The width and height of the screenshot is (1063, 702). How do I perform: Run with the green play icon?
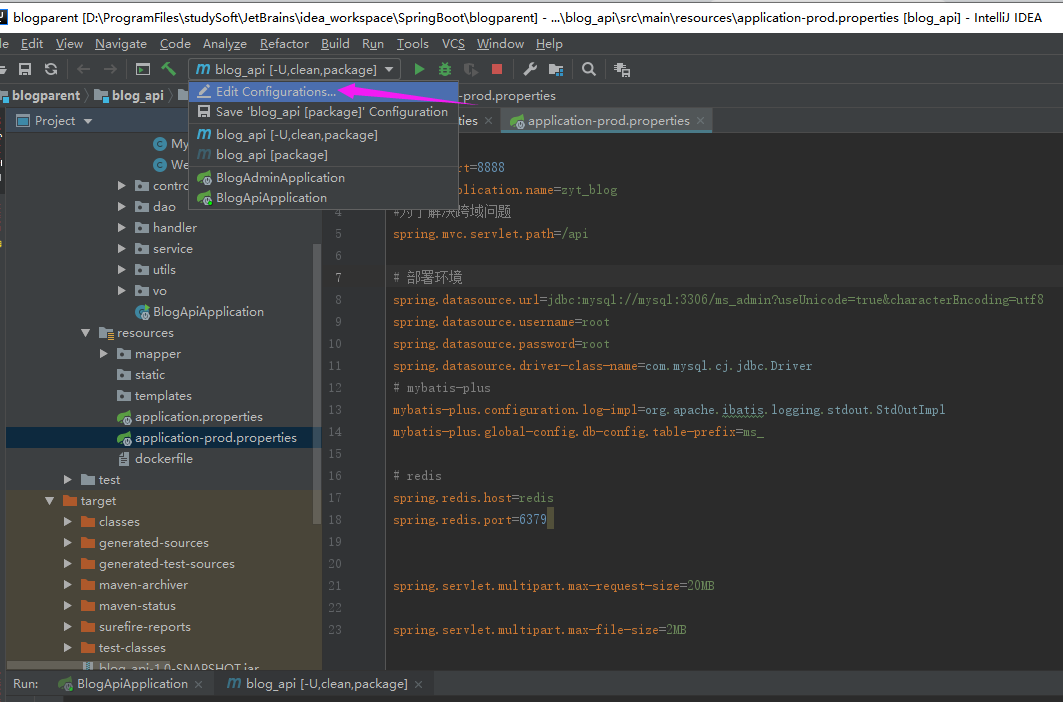pyautogui.click(x=419, y=69)
